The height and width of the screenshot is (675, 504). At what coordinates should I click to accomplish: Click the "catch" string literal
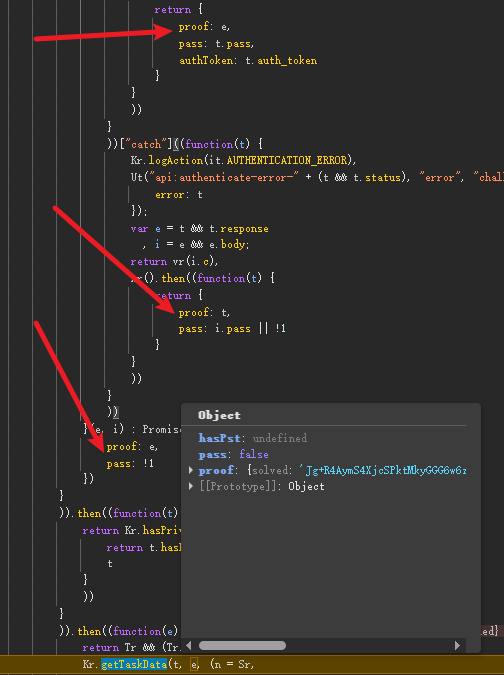point(146,144)
